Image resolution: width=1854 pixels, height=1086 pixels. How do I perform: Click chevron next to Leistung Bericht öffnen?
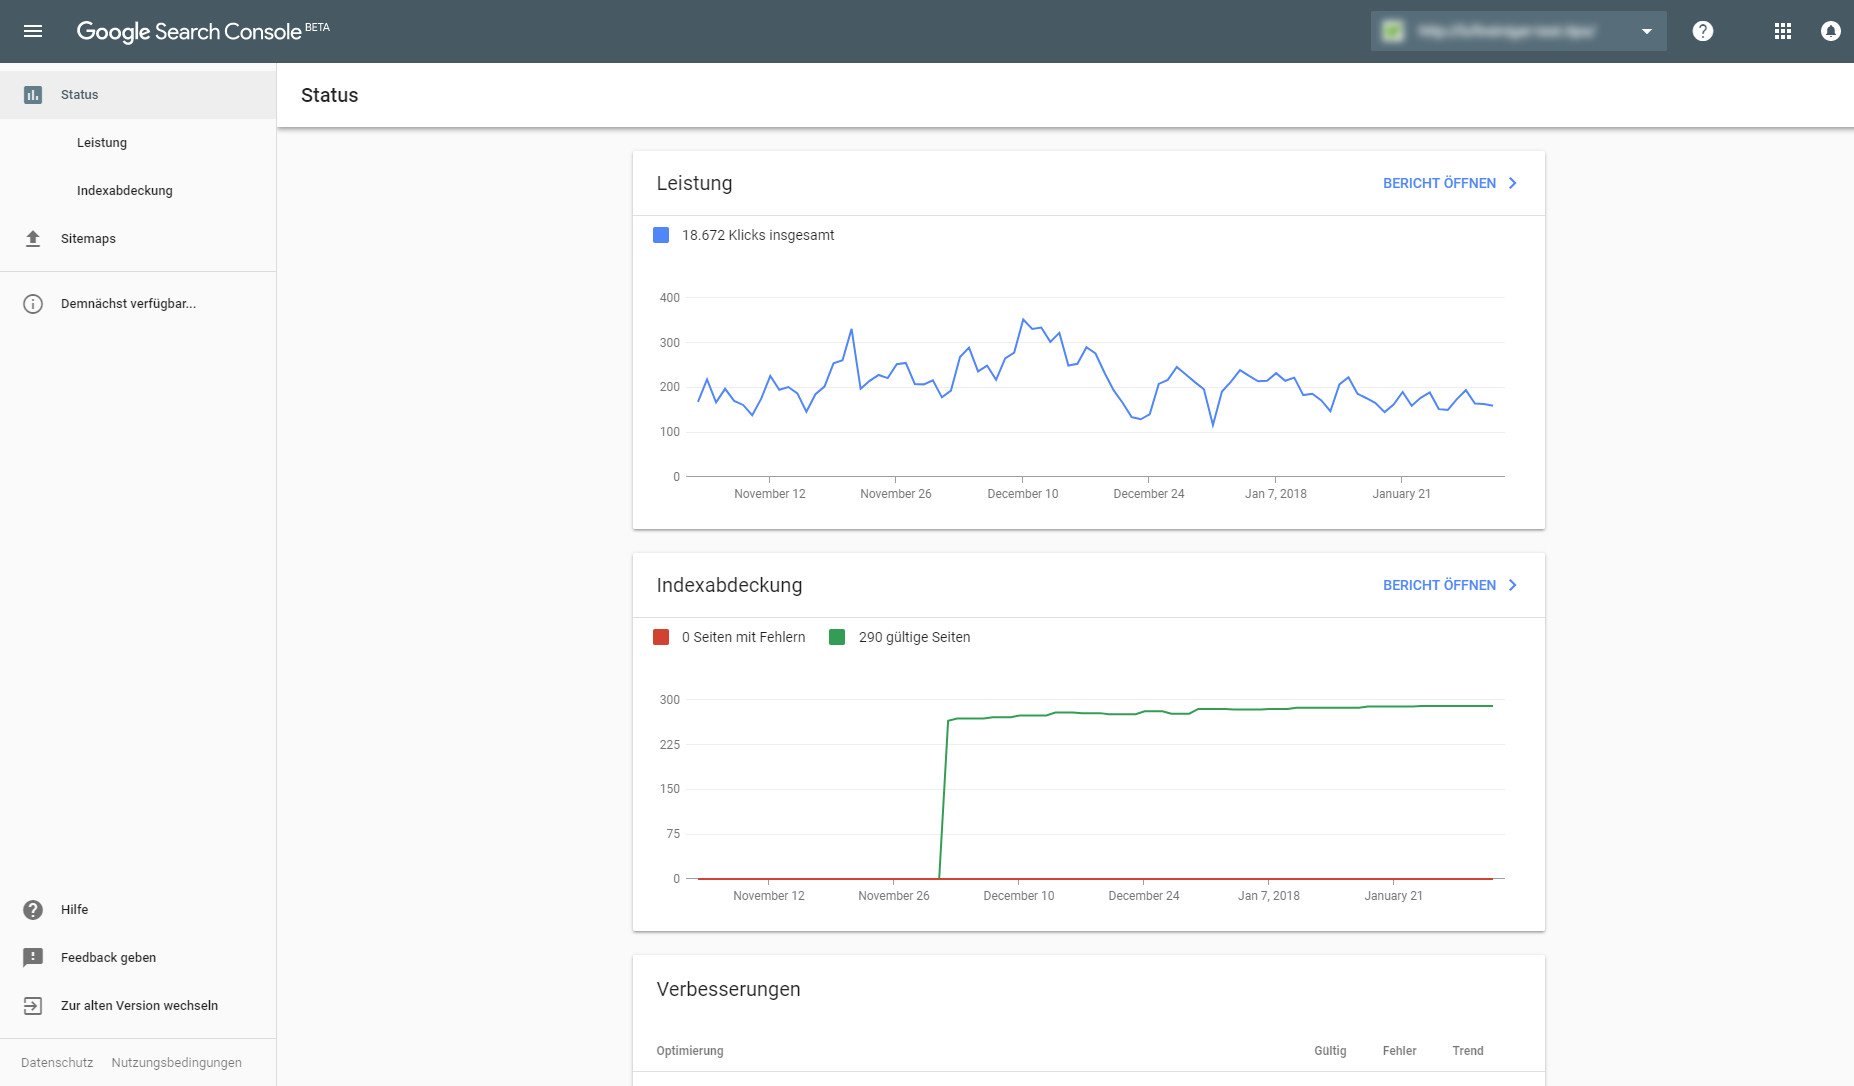click(x=1513, y=183)
